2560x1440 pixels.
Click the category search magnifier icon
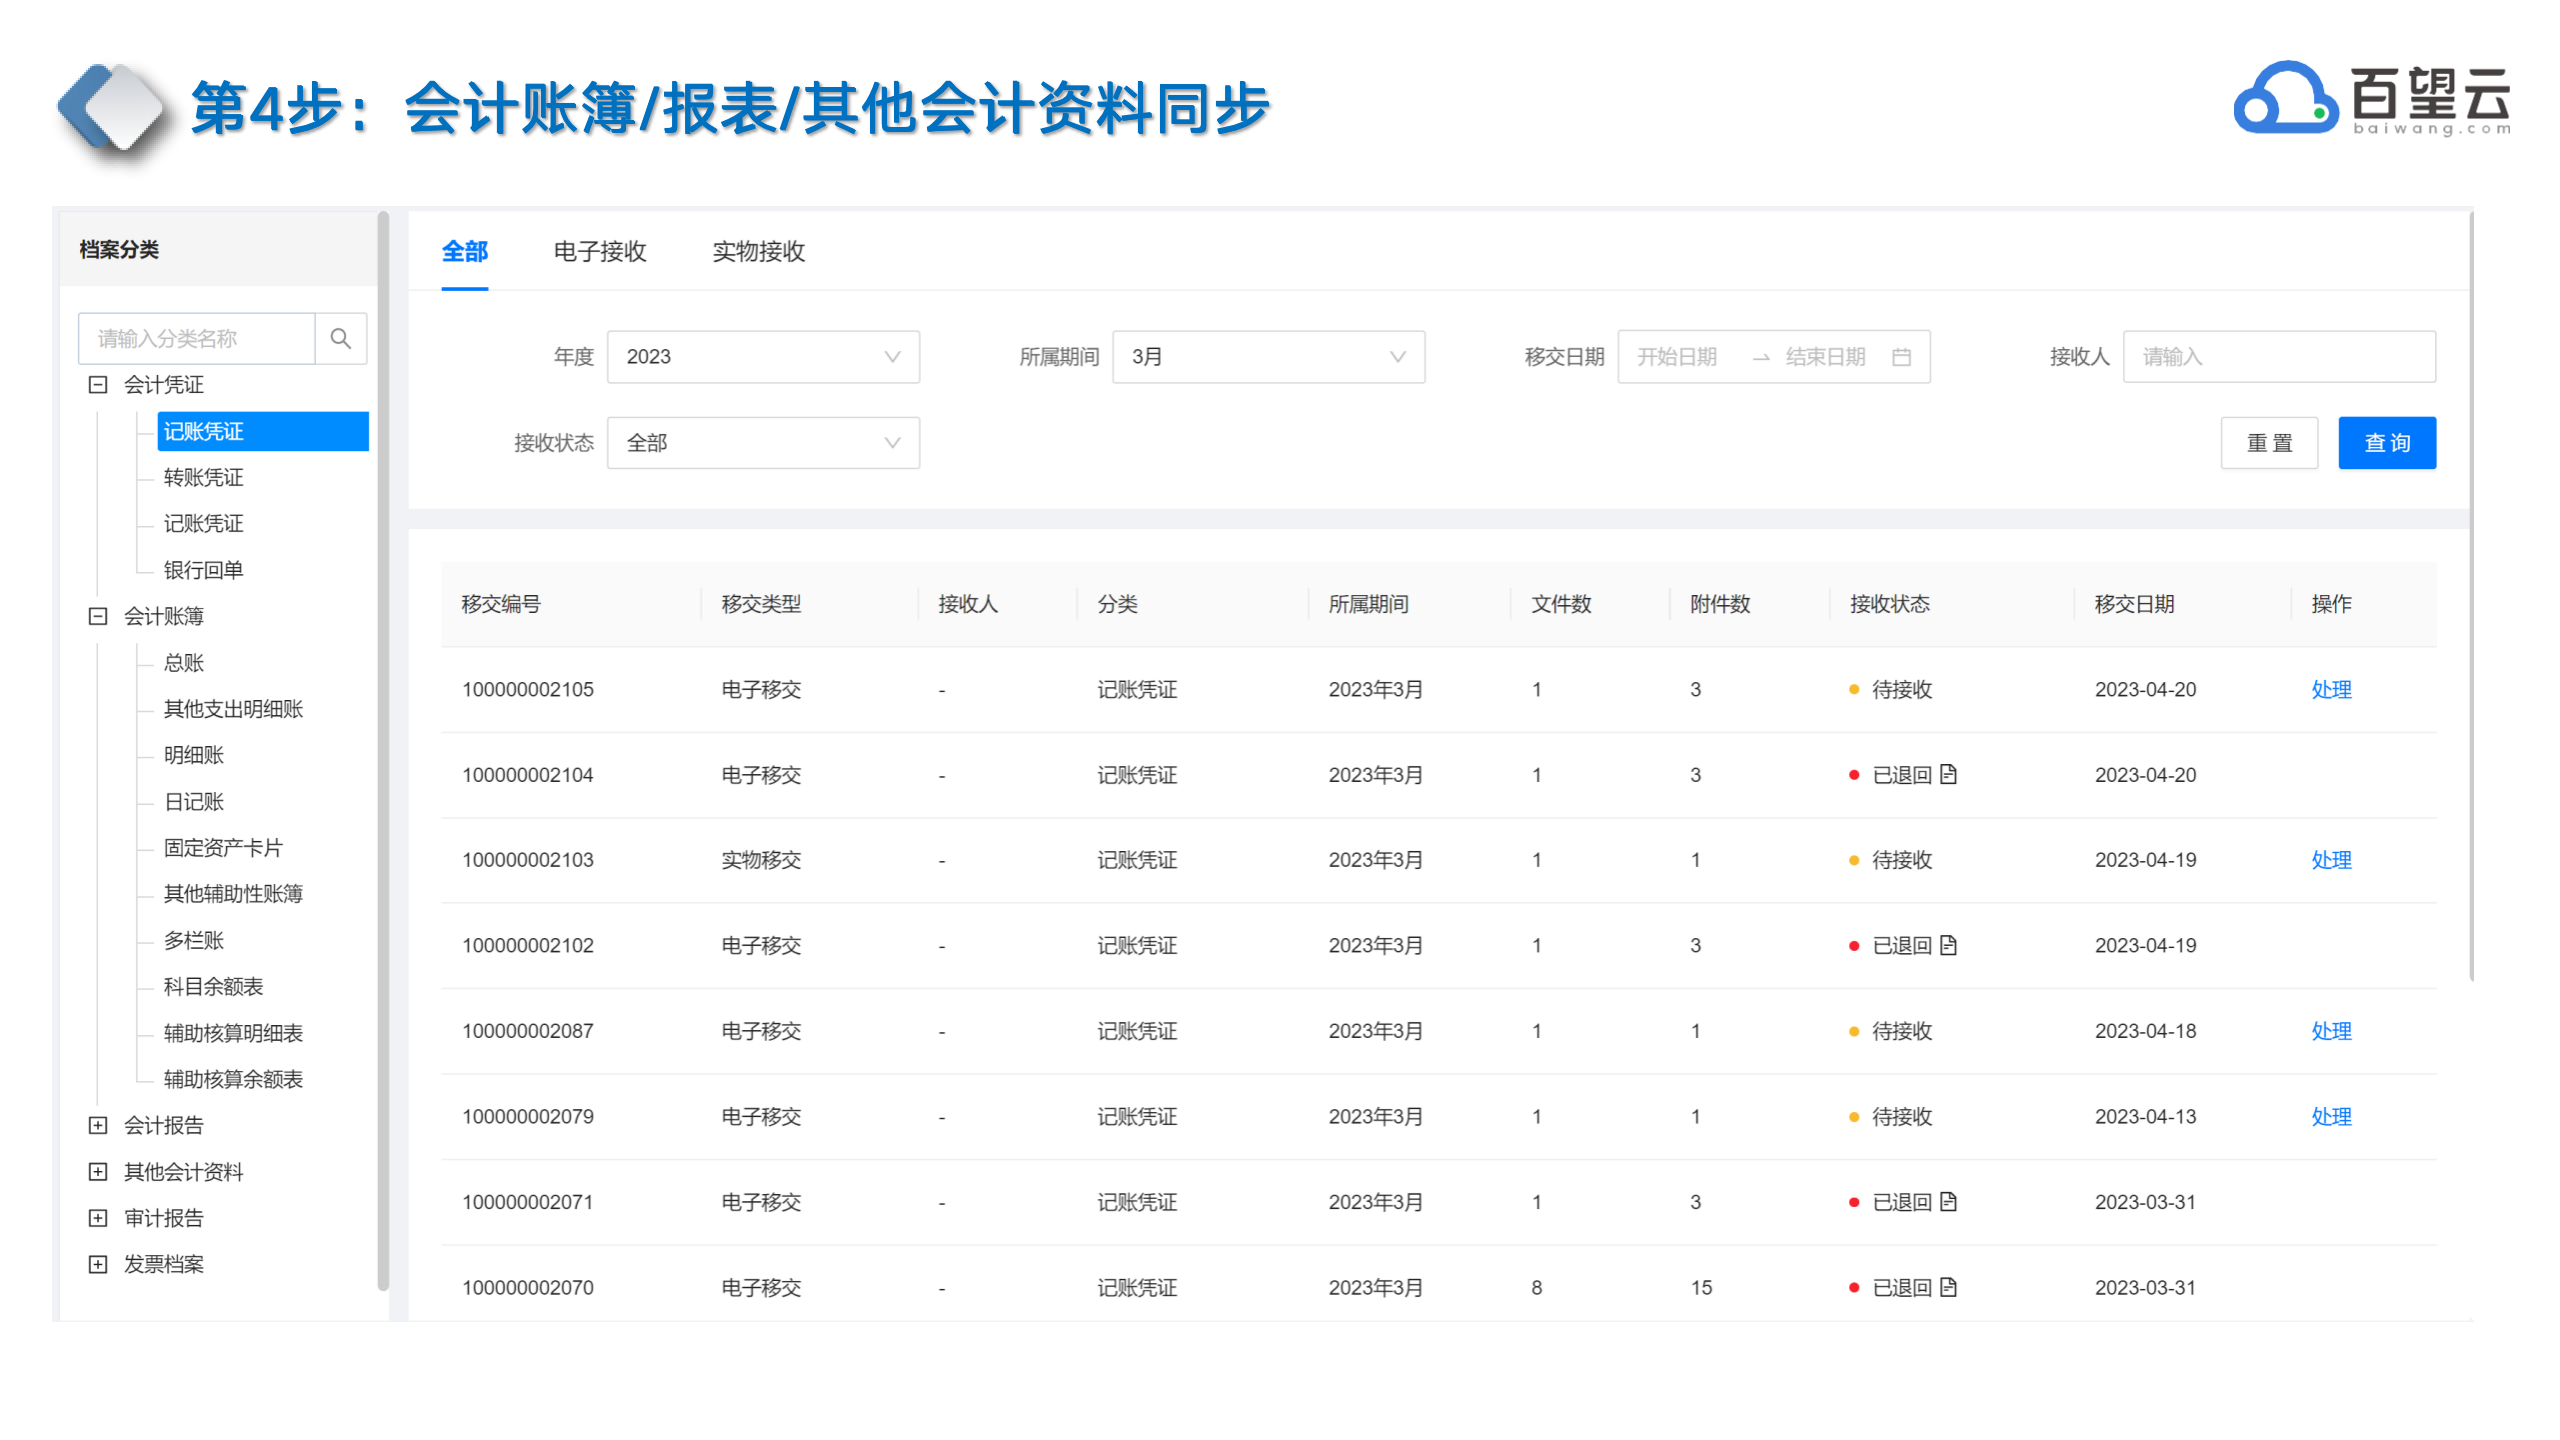coord(340,339)
